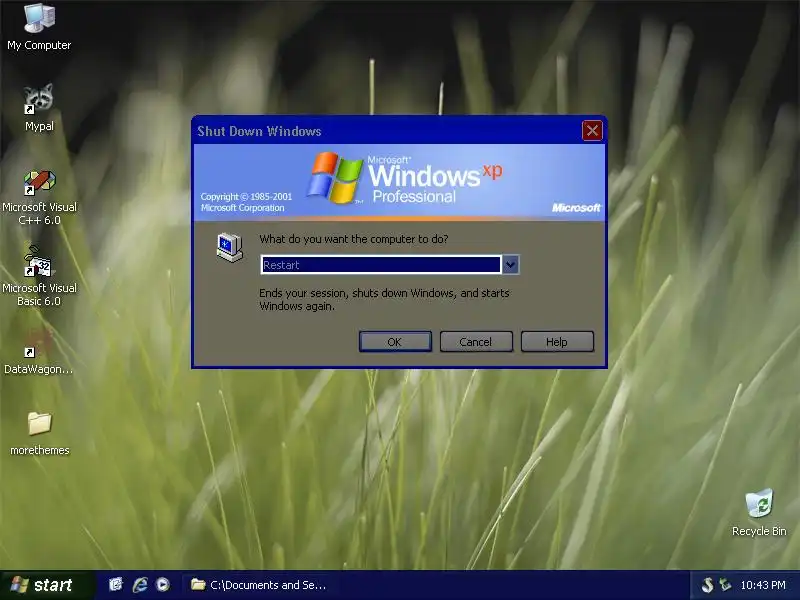Select Microsoft Visual Basic 6.0 shortcut
The image size is (800, 600).
click(39, 276)
